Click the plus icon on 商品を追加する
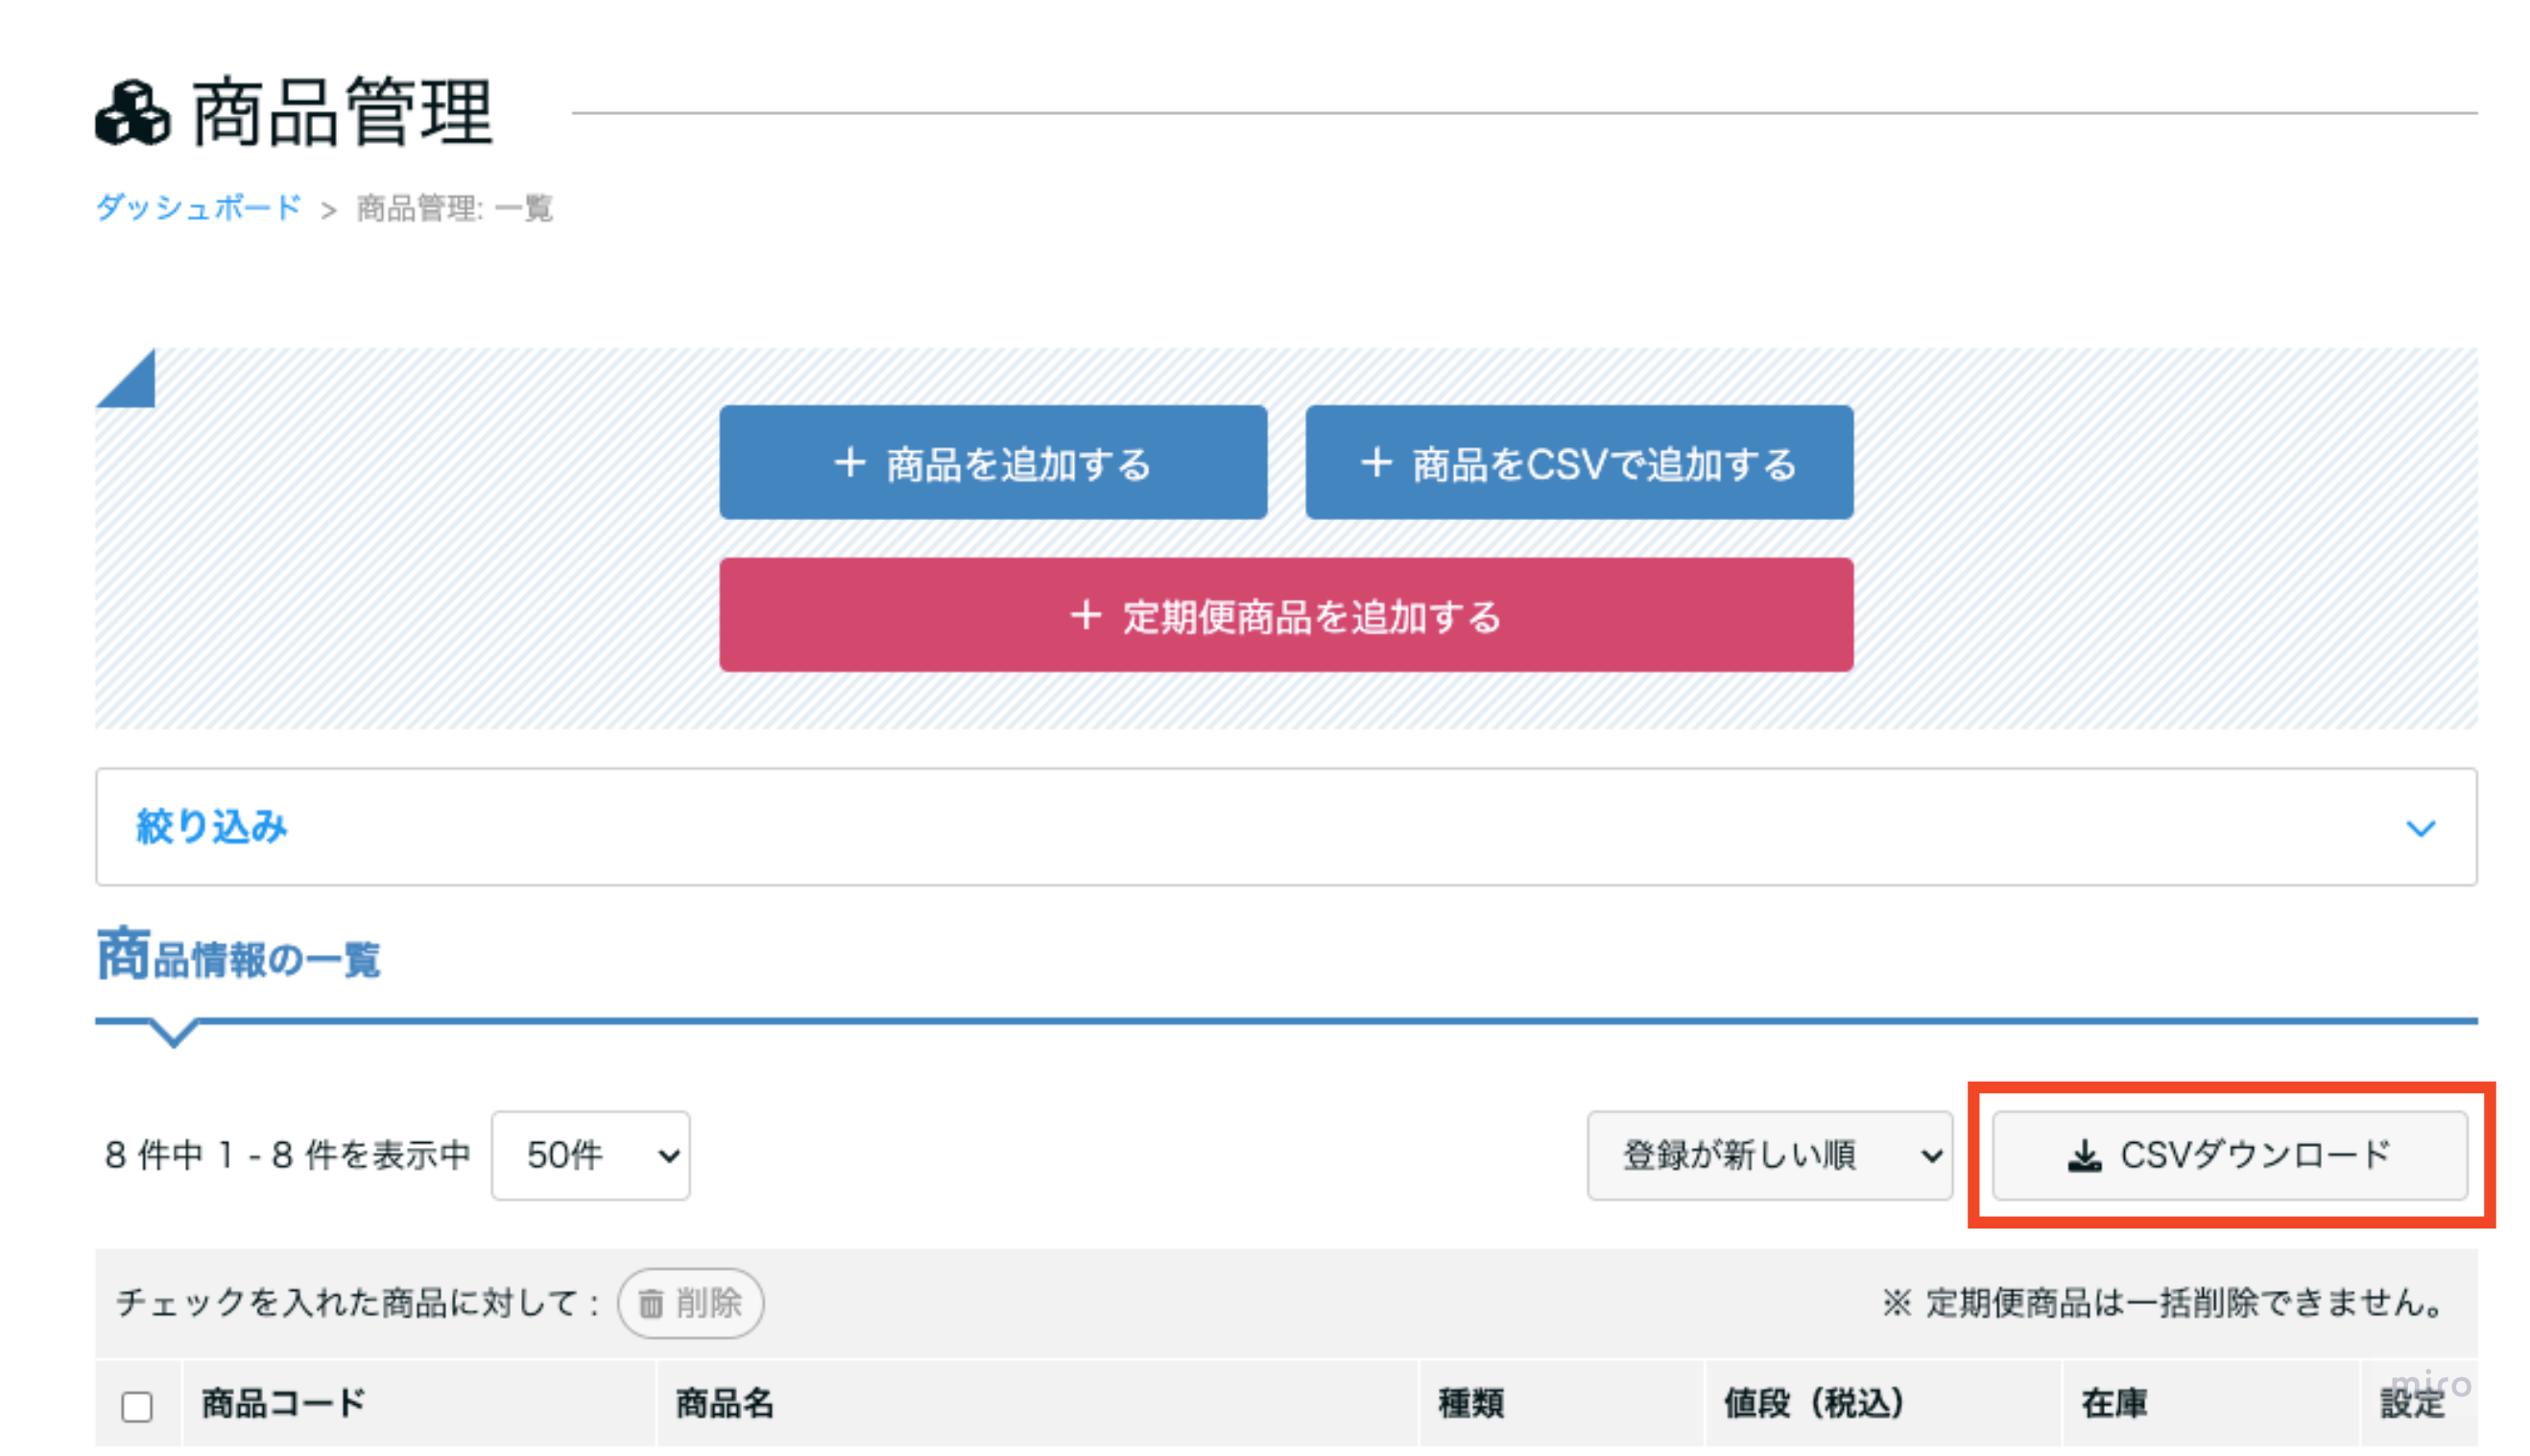The height and width of the screenshot is (1456, 2530). click(x=849, y=463)
